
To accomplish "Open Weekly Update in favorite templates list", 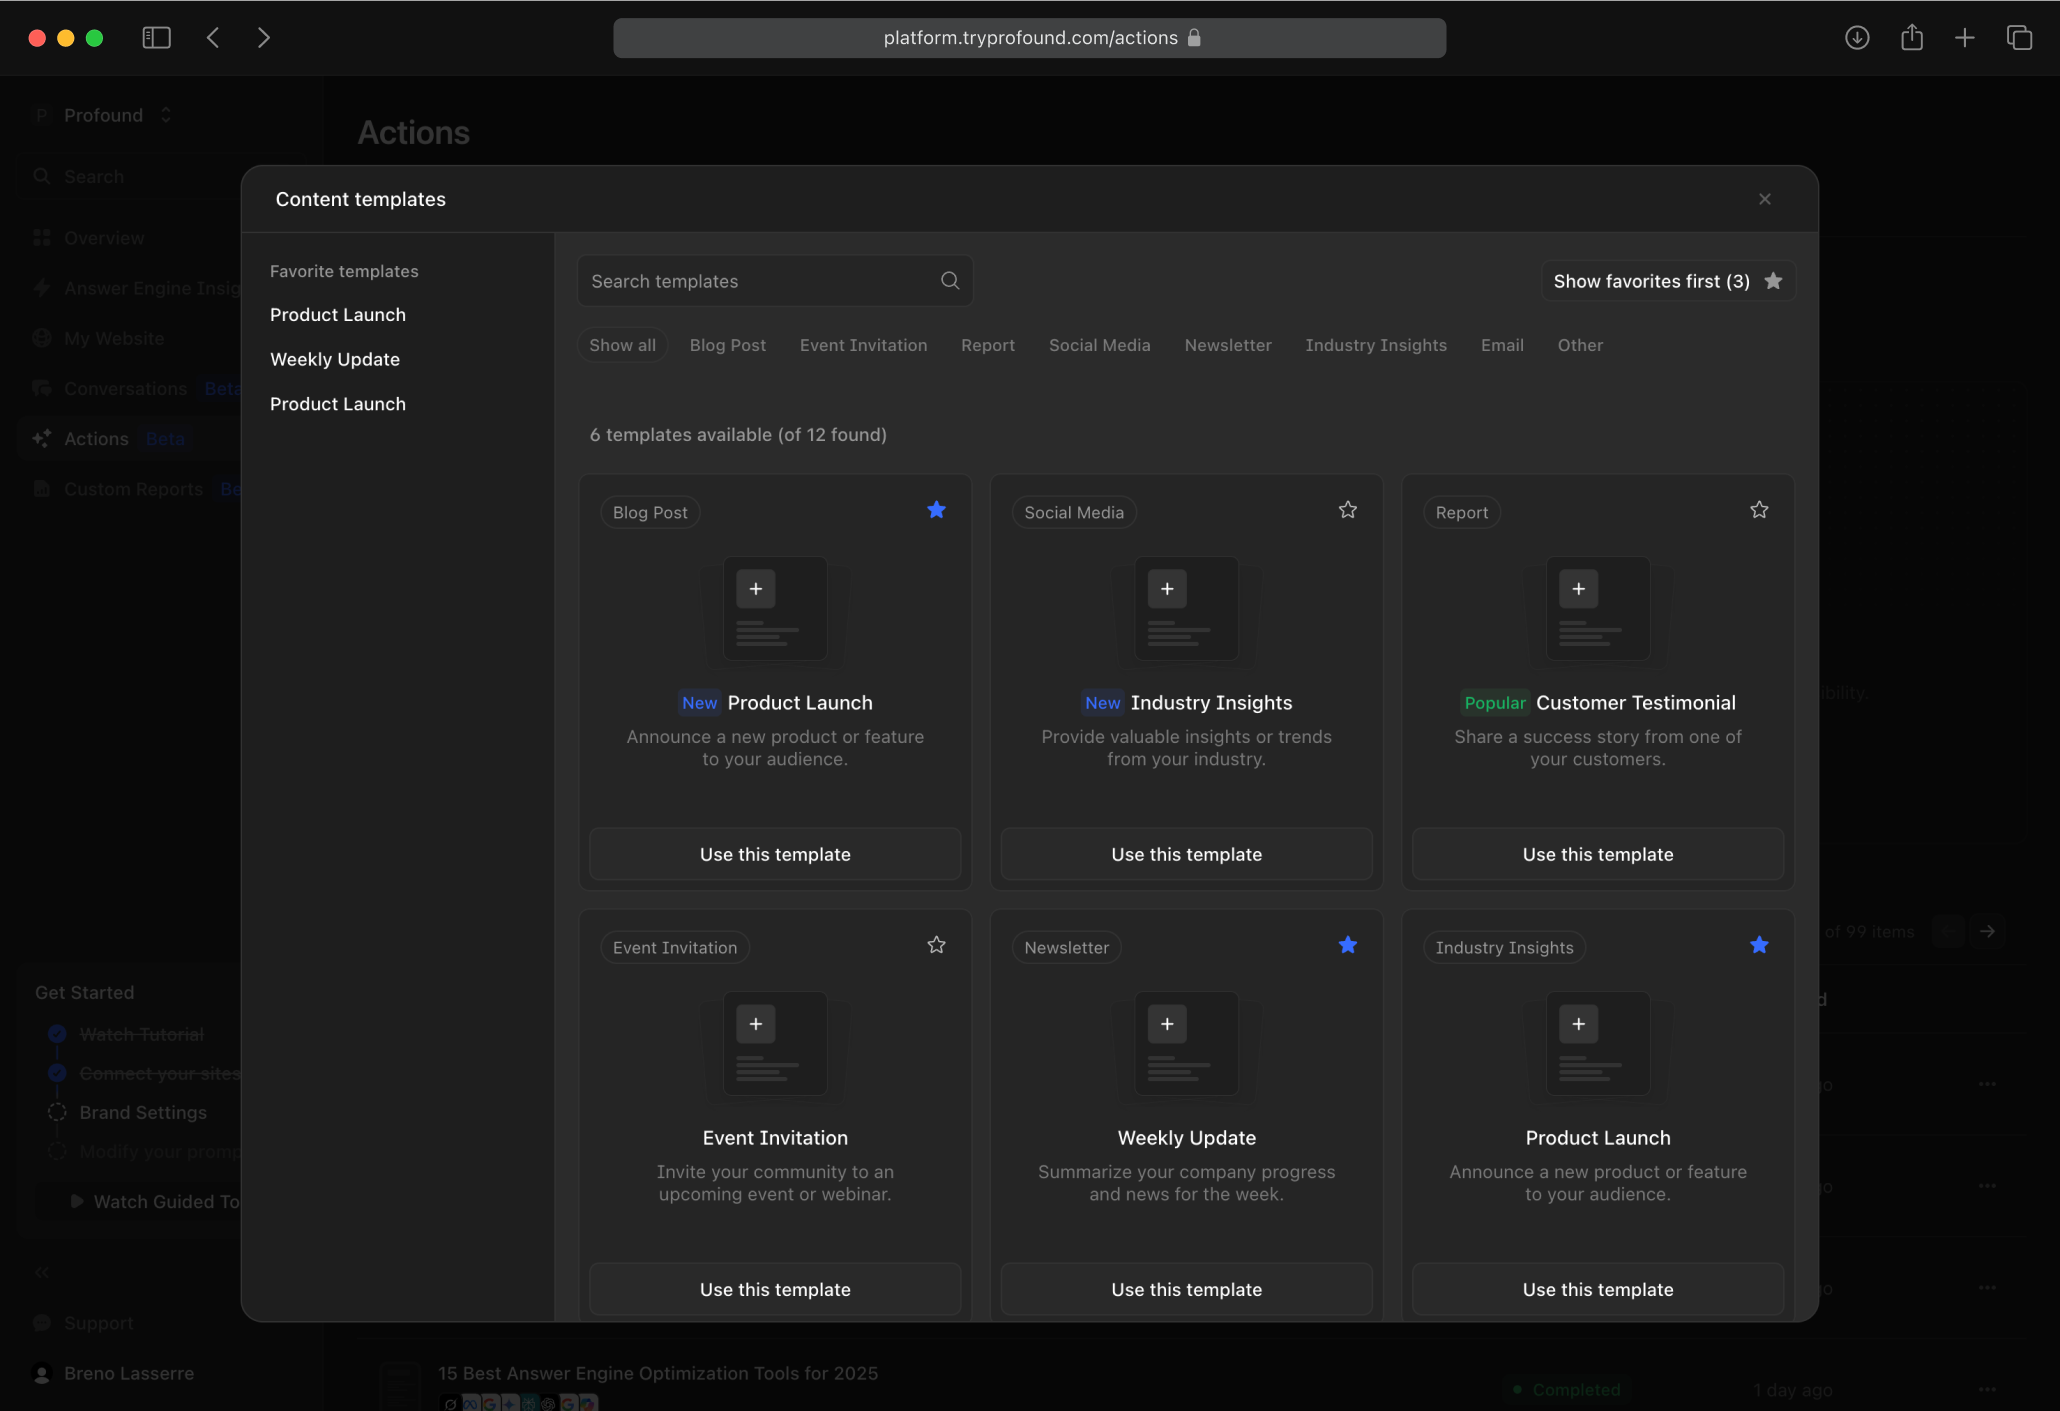I will tap(335, 359).
